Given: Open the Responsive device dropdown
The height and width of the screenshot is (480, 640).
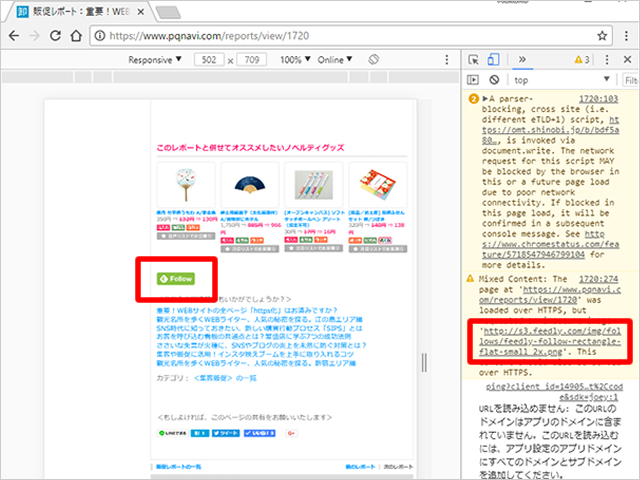Looking at the screenshot, I should (x=154, y=60).
